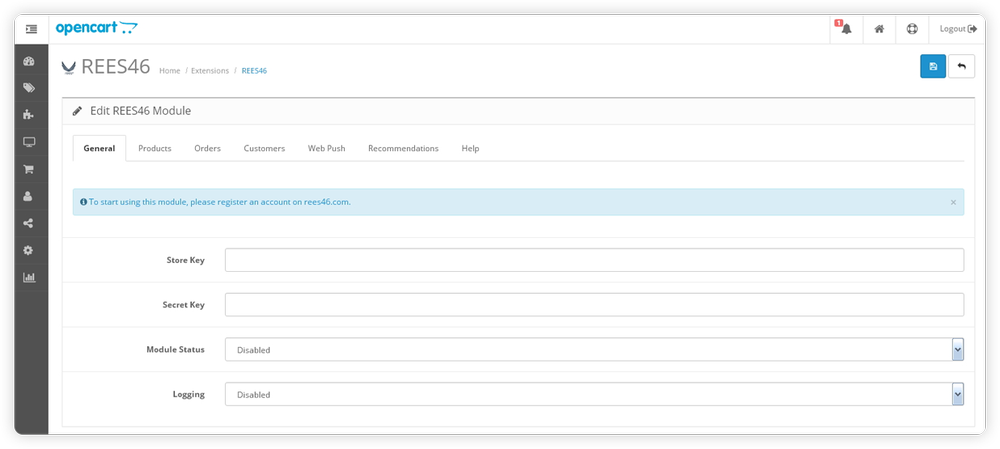Viewport: 1000px width, 449px height.
Task: Go to store front via home icon
Action: [x=879, y=29]
